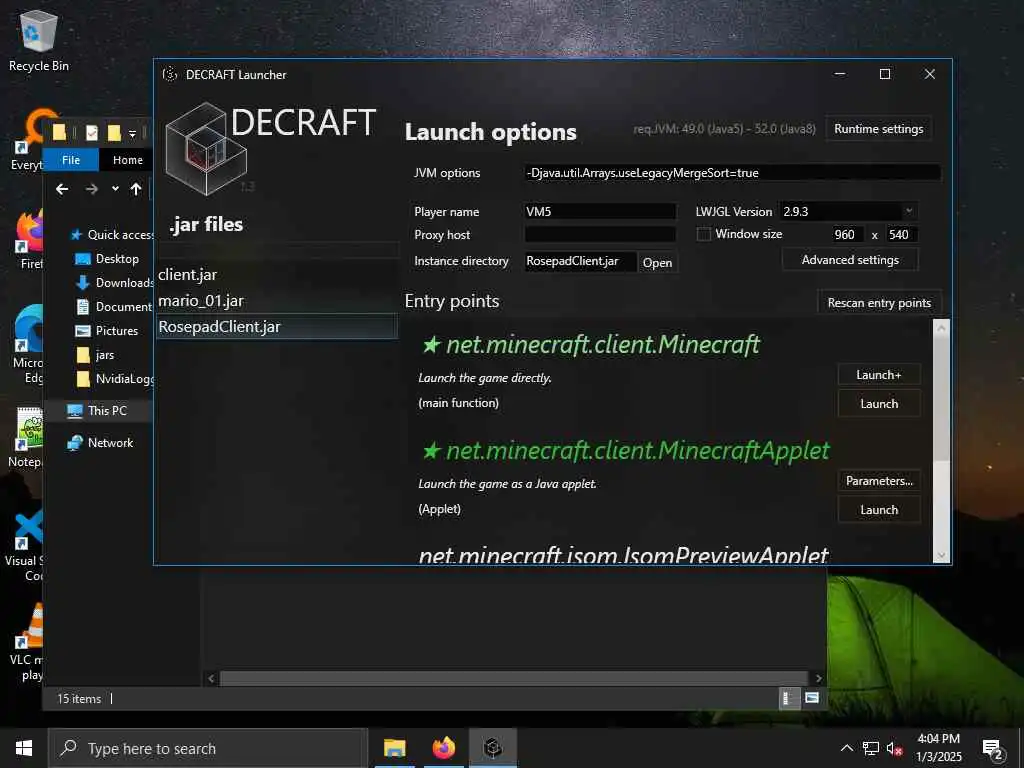The width and height of the screenshot is (1024, 768).
Task: Open File Explorer from the taskbar
Action: (x=394, y=748)
